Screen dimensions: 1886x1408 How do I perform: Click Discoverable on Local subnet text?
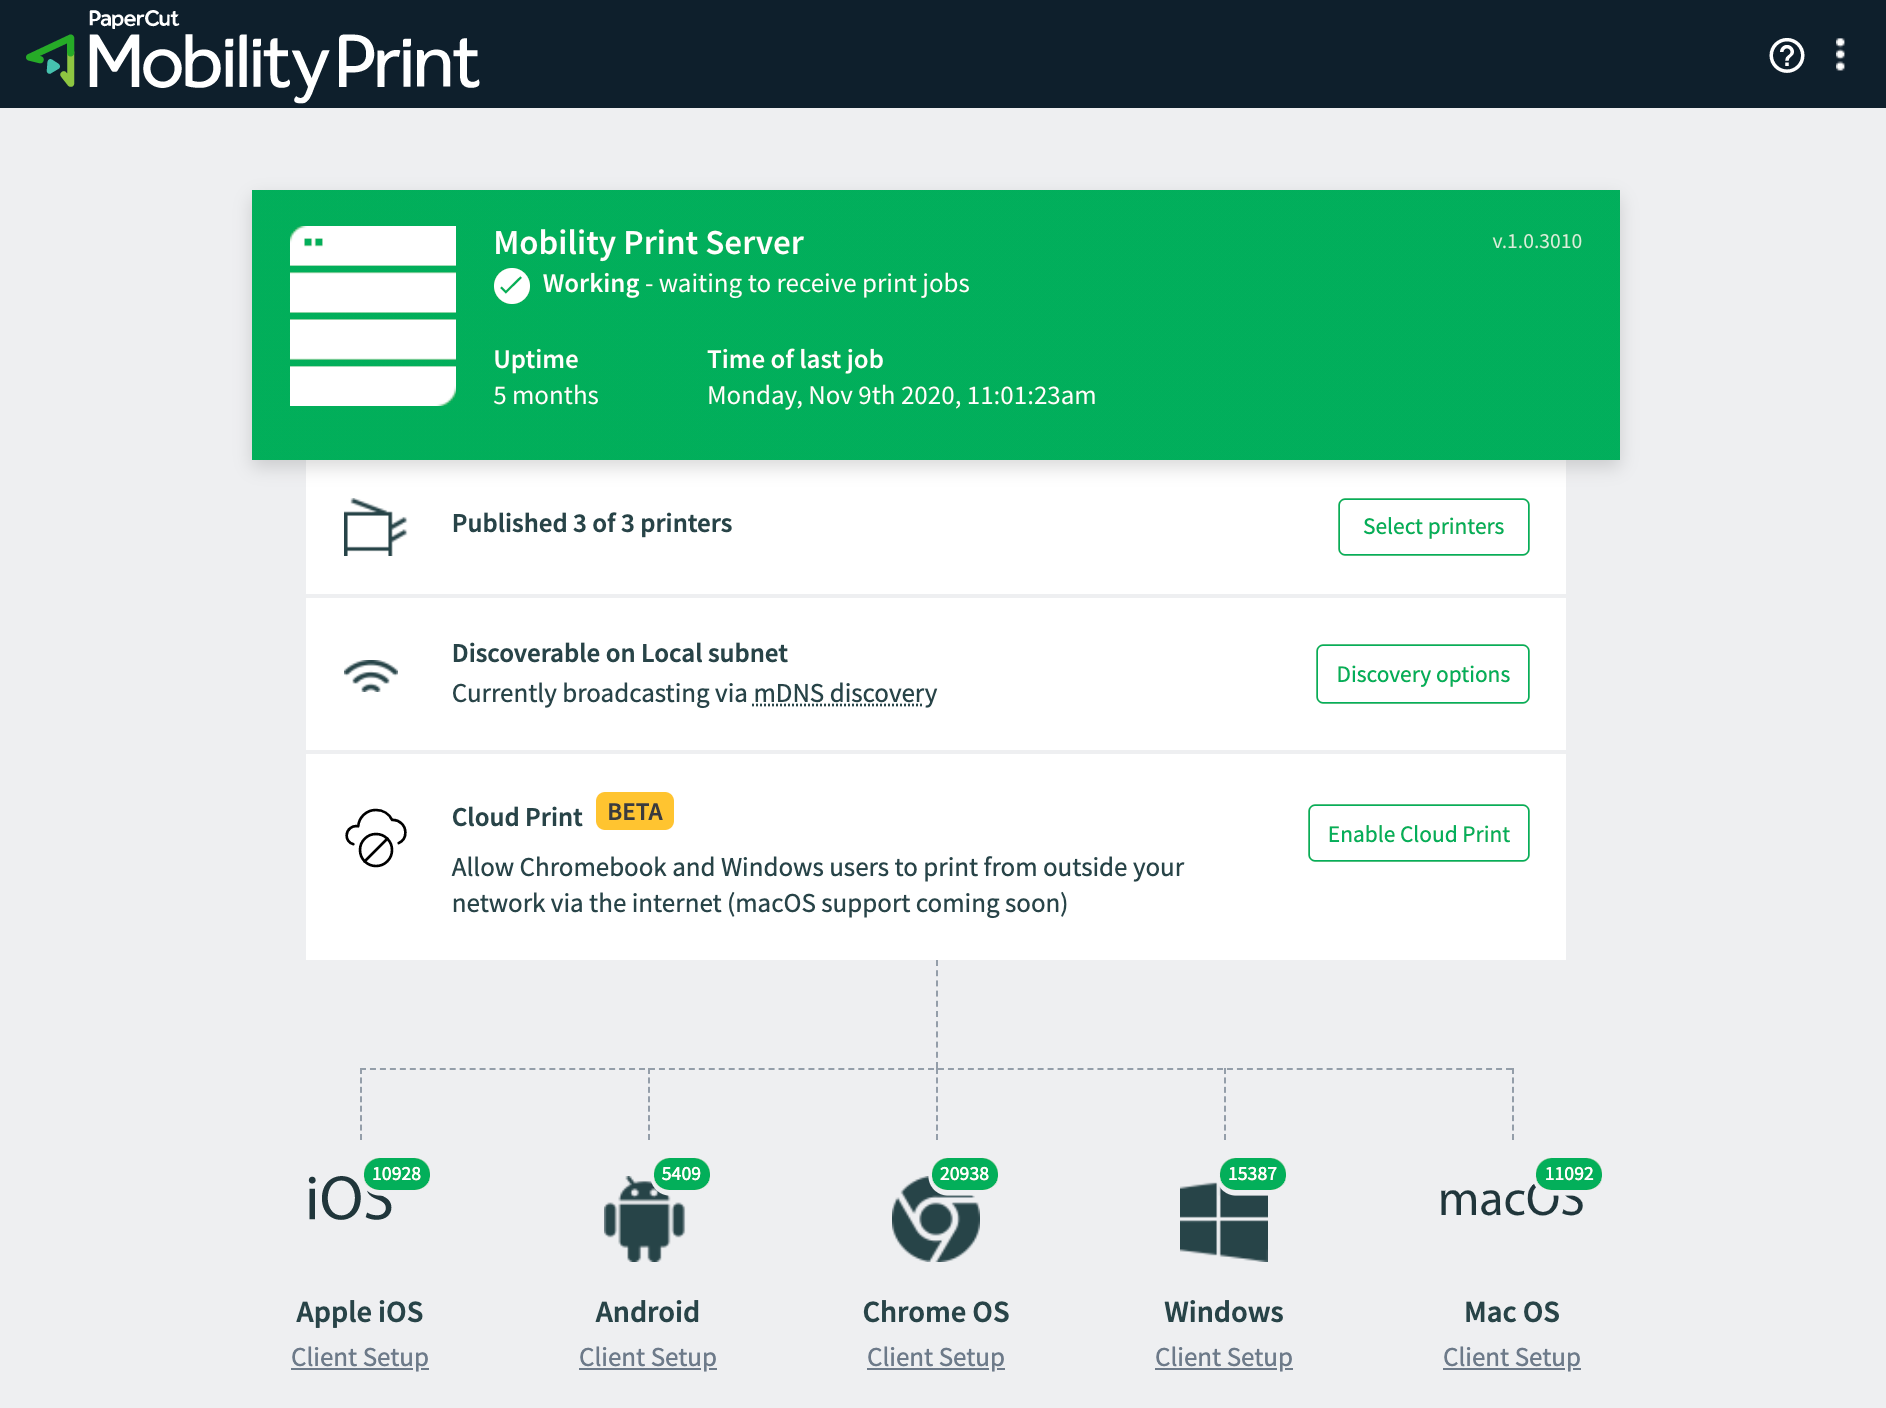[620, 653]
